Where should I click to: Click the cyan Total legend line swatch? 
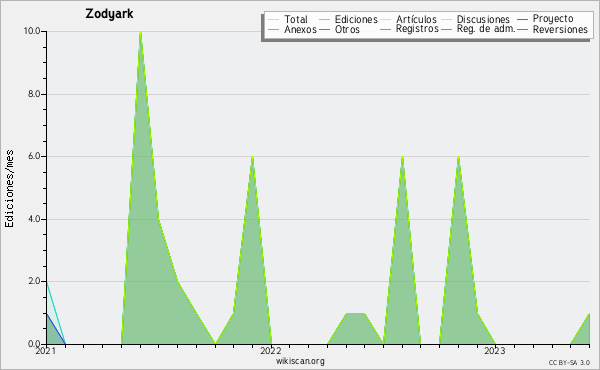tap(274, 20)
